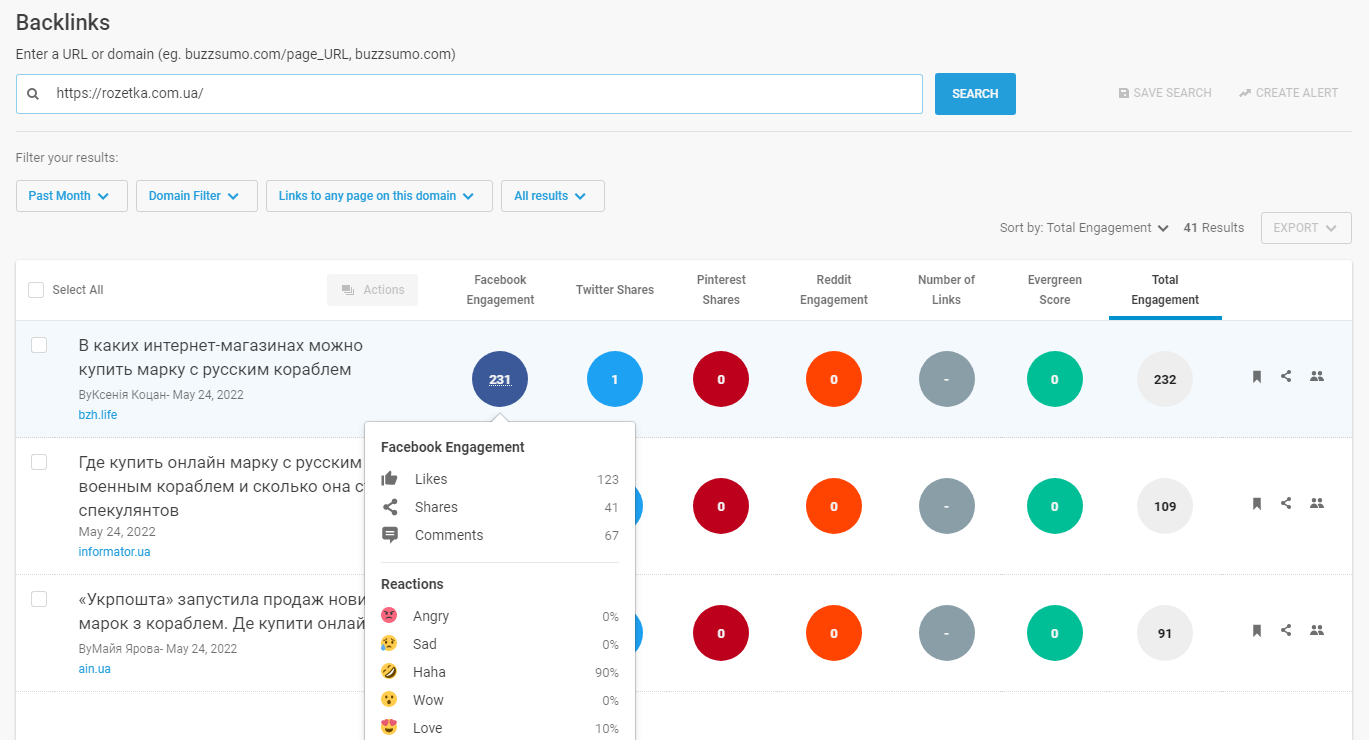Click the Comments icon in popup
The height and width of the screenshot is (740, 1369).
390,535
